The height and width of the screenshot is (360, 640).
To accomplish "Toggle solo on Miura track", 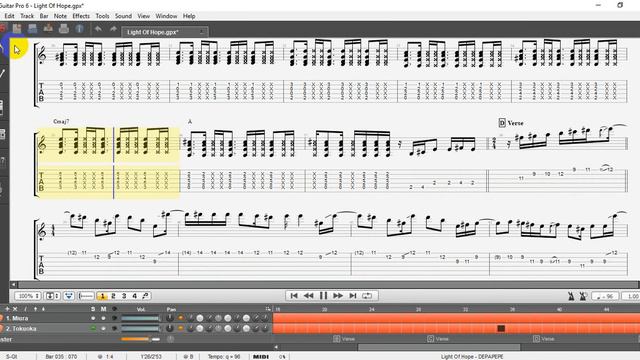I will [93, 318].
